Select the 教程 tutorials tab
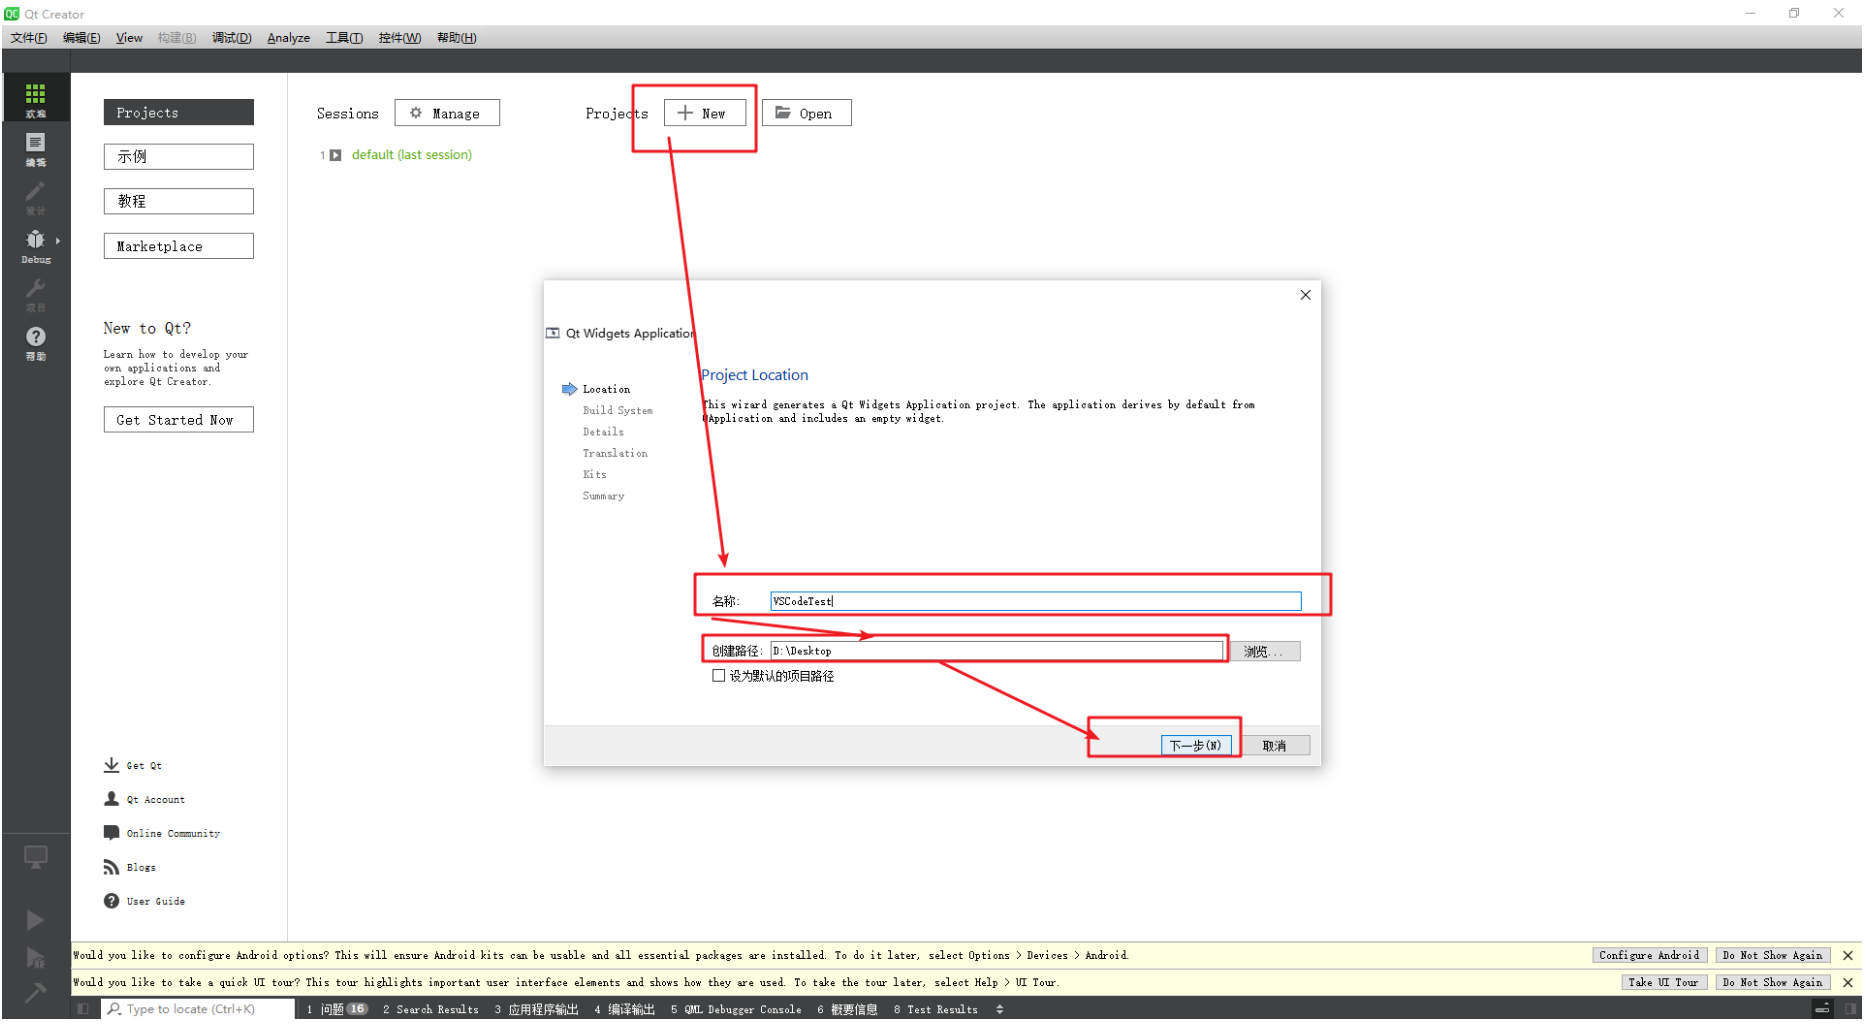 [178, 202]
